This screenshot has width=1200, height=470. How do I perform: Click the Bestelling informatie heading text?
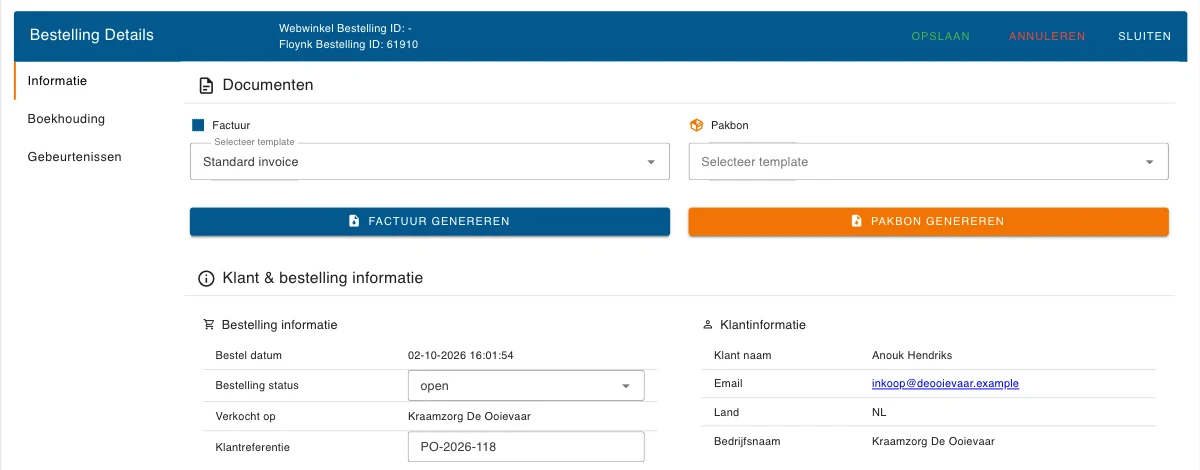pos(279,325)
